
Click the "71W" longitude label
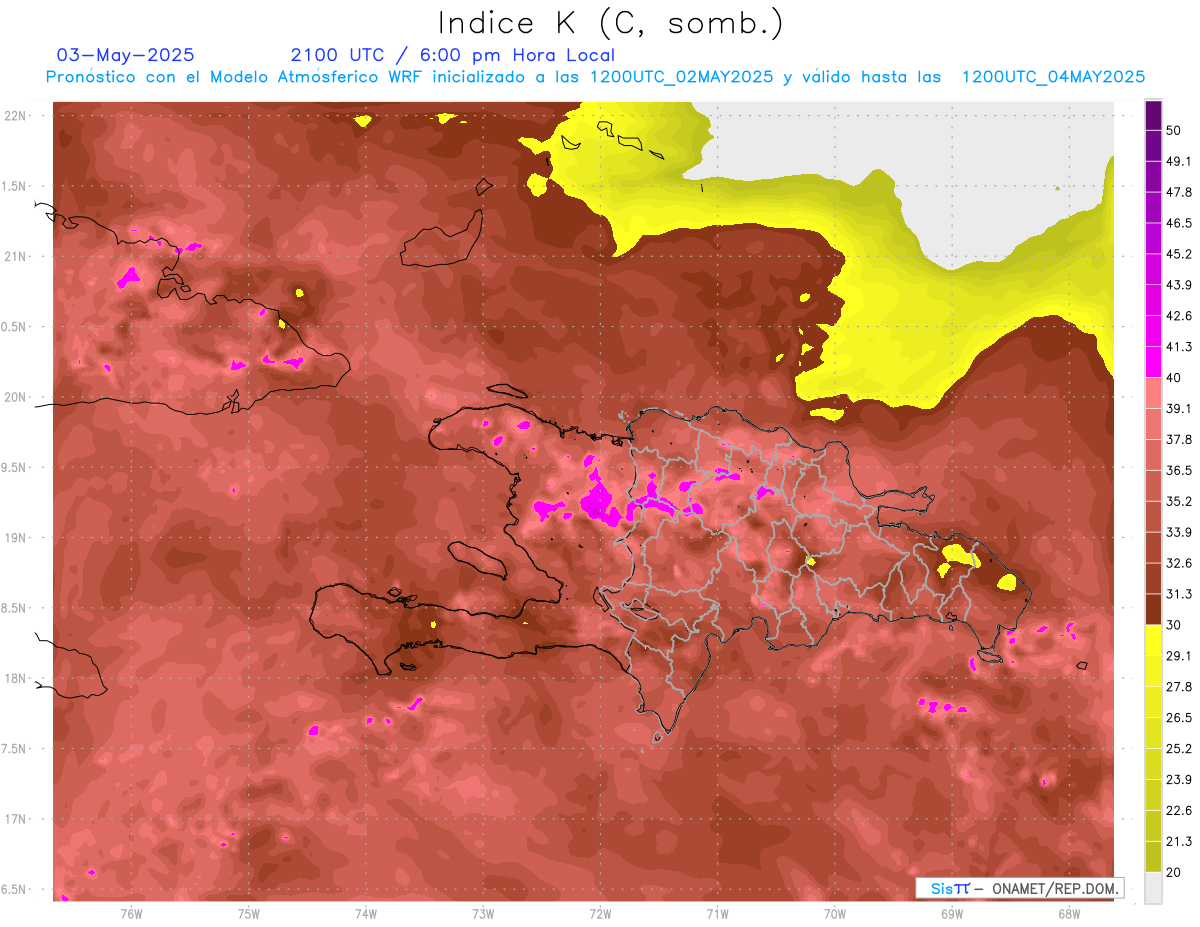pyautogui.click(x=717, y=912)
